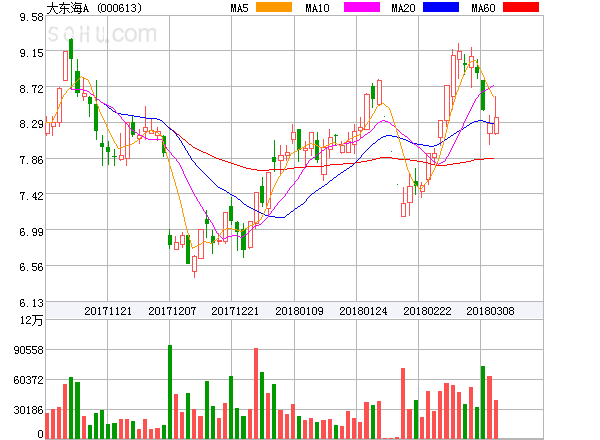The width and height of the screenshot is (600, 440).
Task: Click the tallest green volume bar near 20171207
Action: pyautogui.click(x=170, y=392)
